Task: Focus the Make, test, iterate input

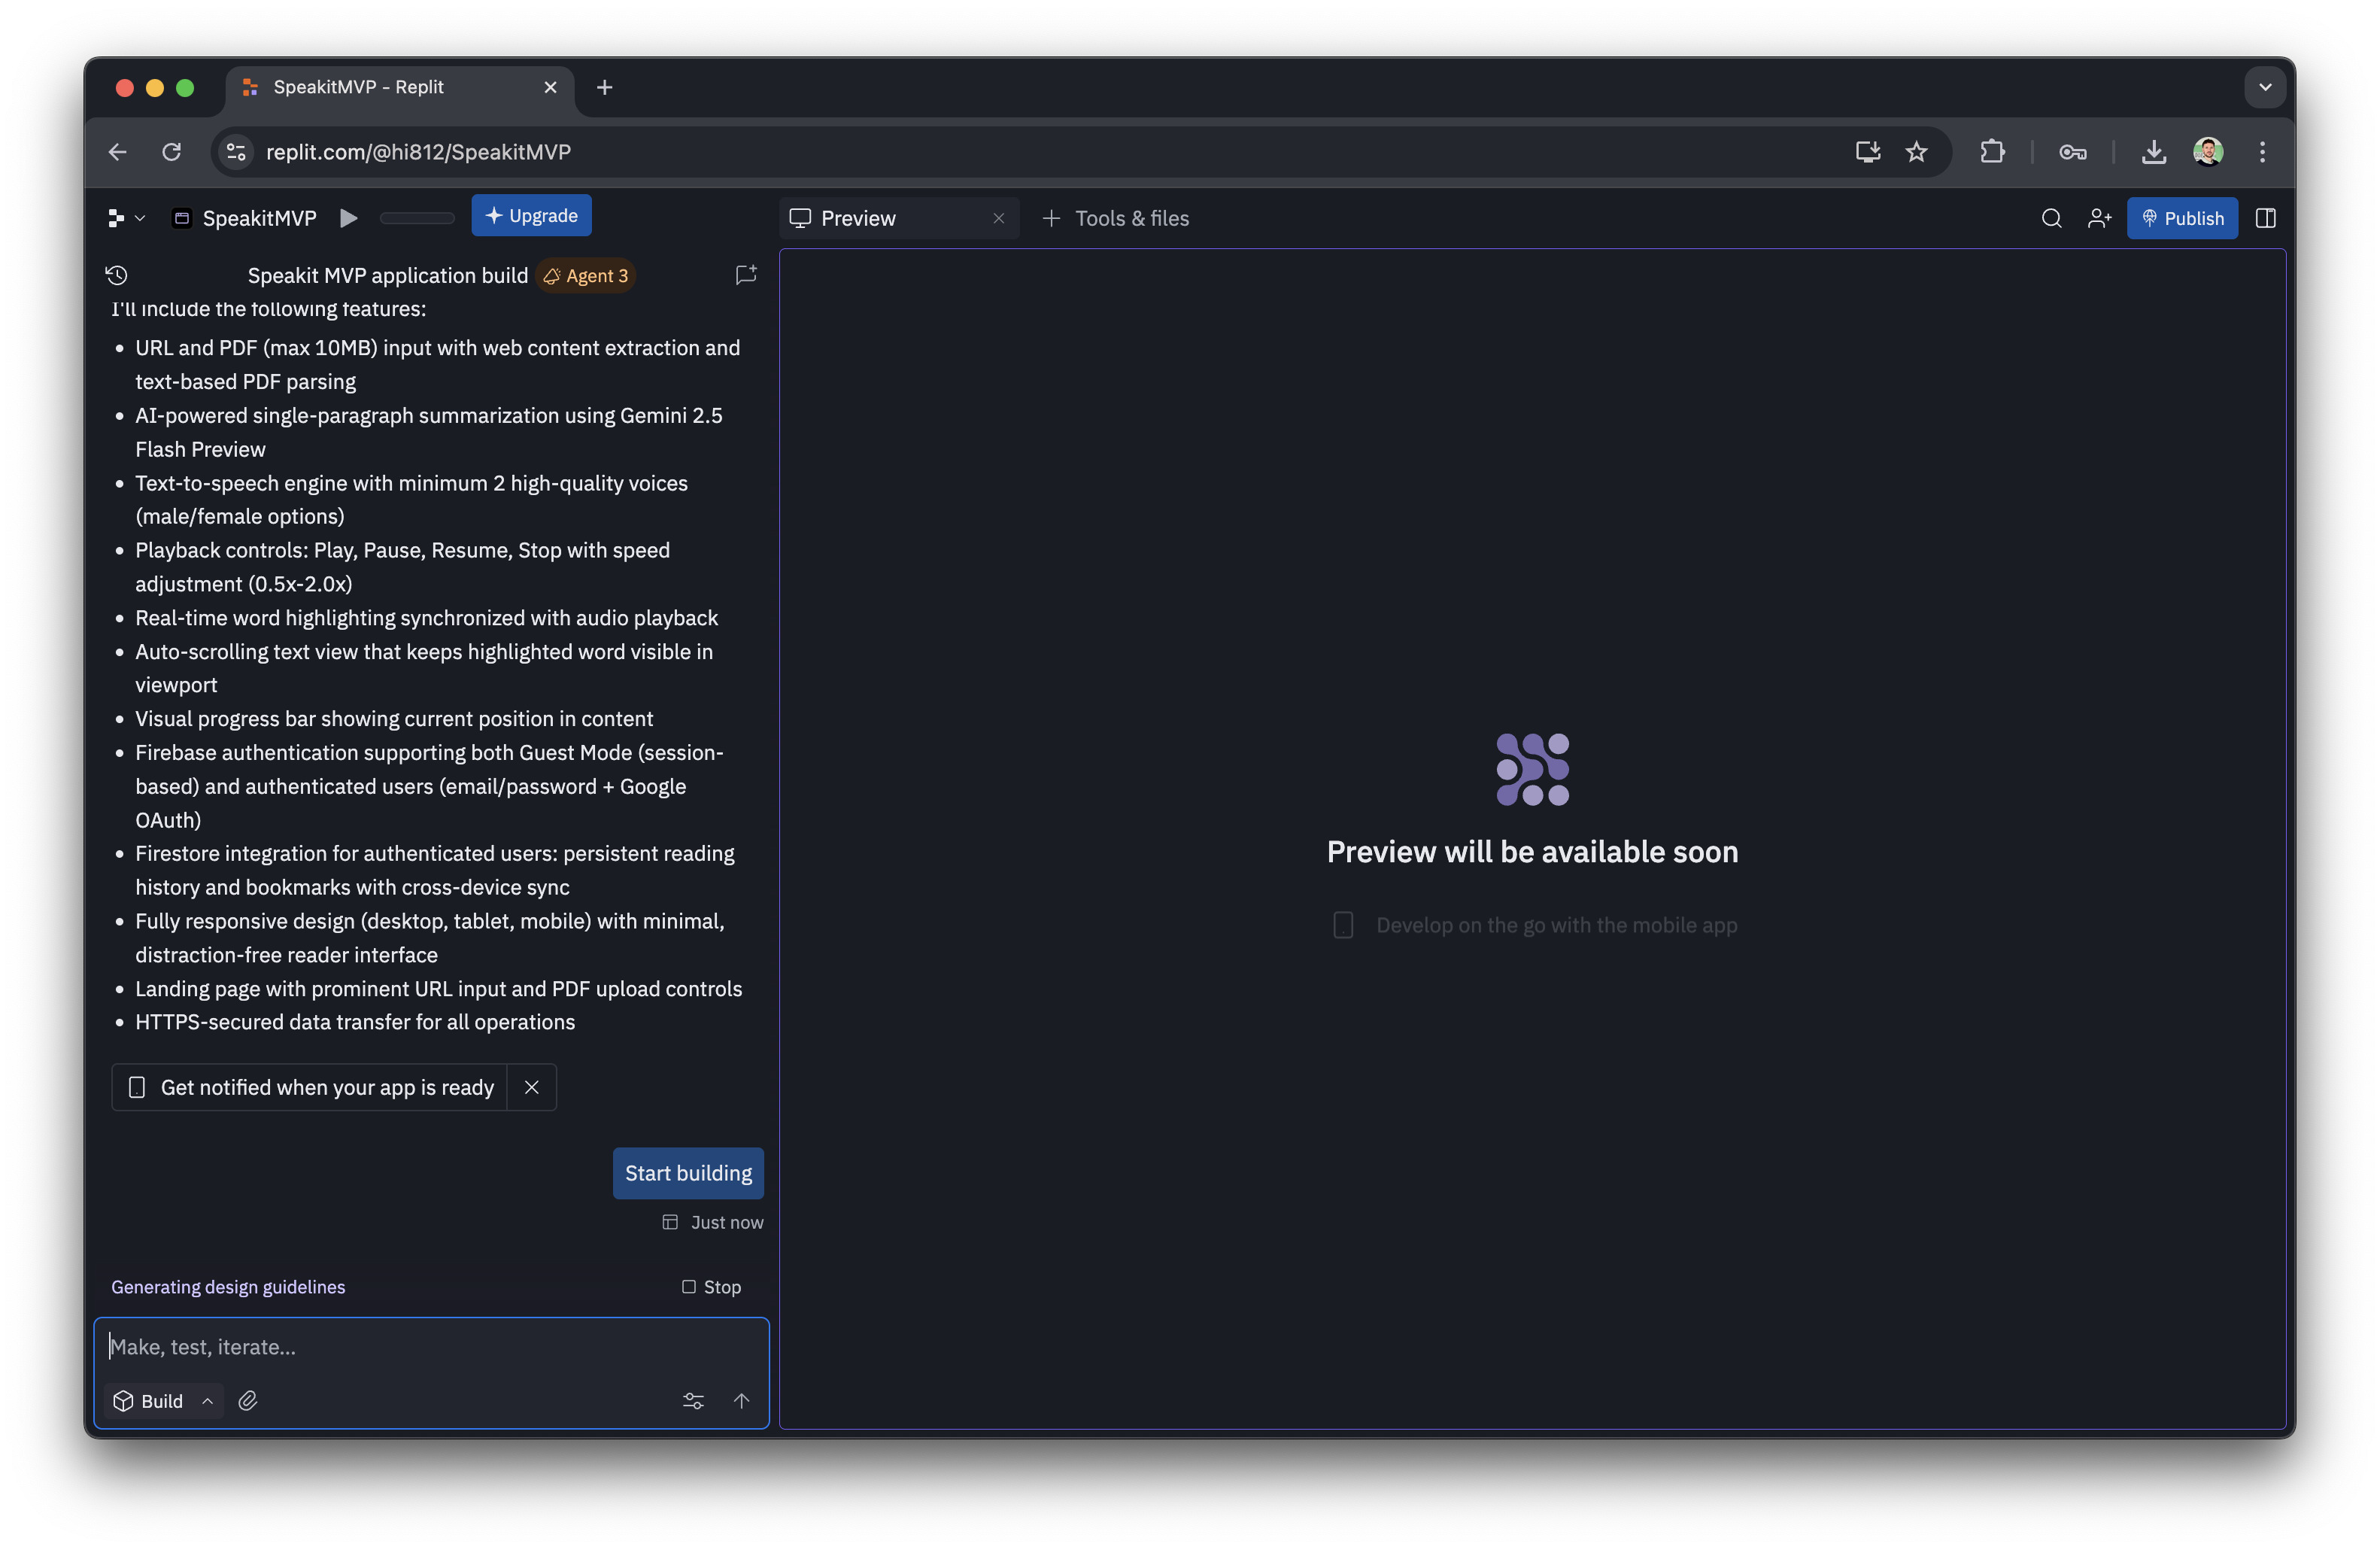Action: [430, 1347]
